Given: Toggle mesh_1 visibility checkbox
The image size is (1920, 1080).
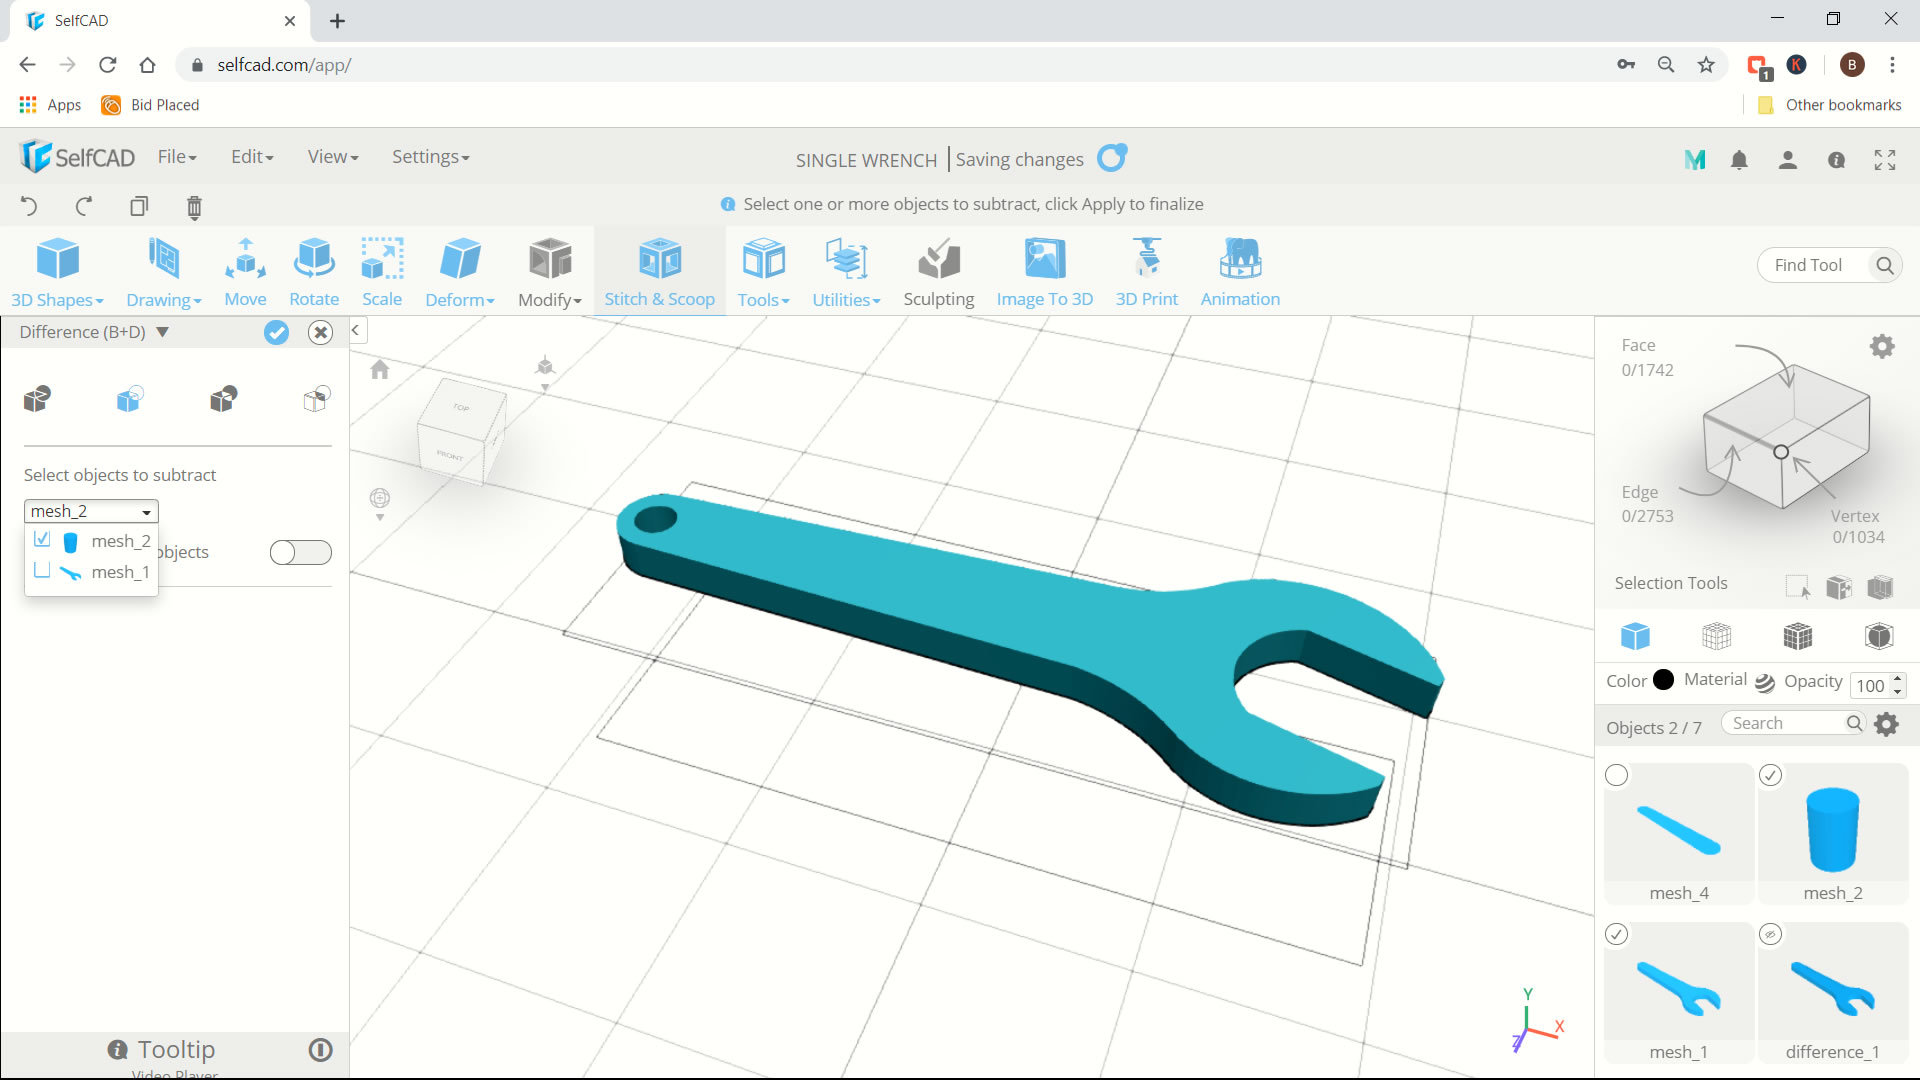Looking at the screenshot, I should (42, 570).
